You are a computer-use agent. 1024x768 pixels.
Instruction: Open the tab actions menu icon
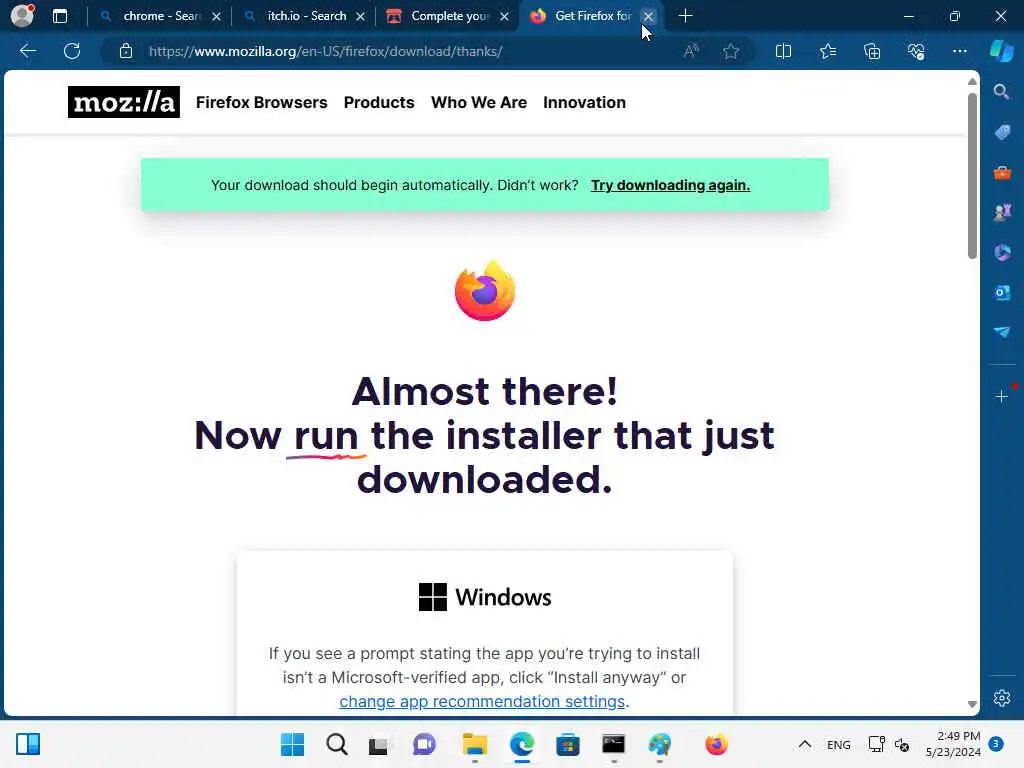[60, 16]
